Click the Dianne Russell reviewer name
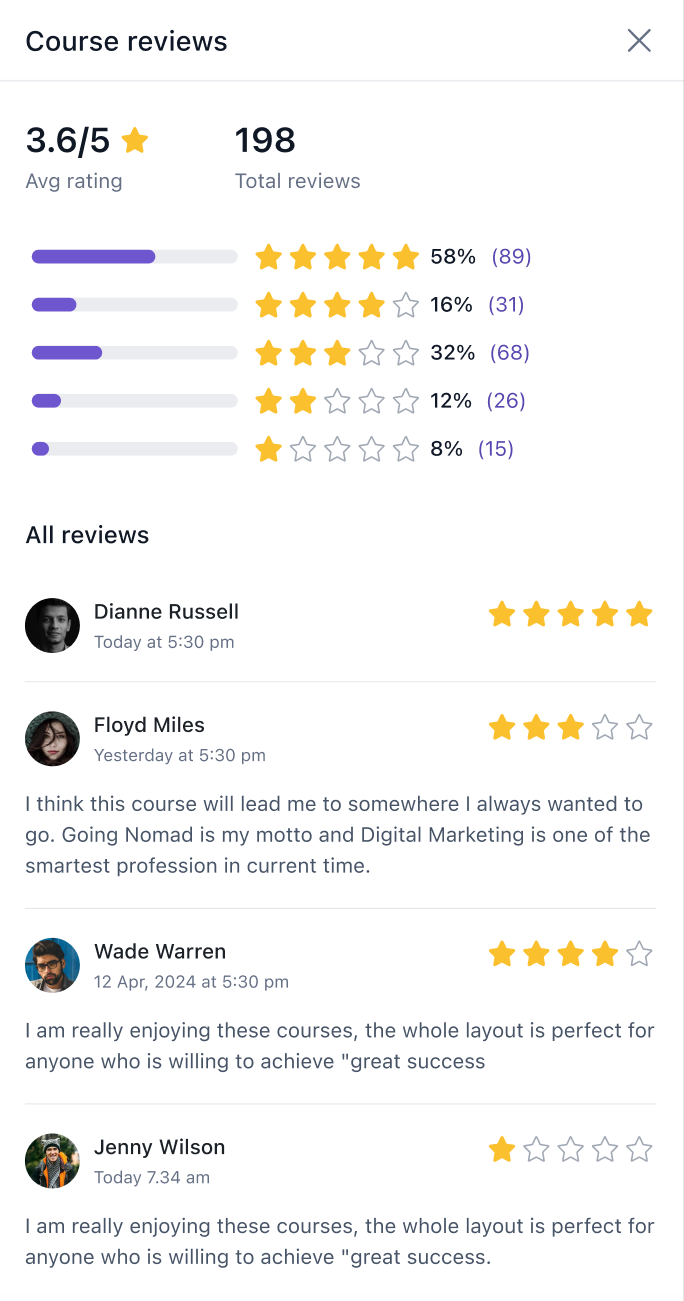The height and width of the screenshot is (1301, 684). [166, 612]
